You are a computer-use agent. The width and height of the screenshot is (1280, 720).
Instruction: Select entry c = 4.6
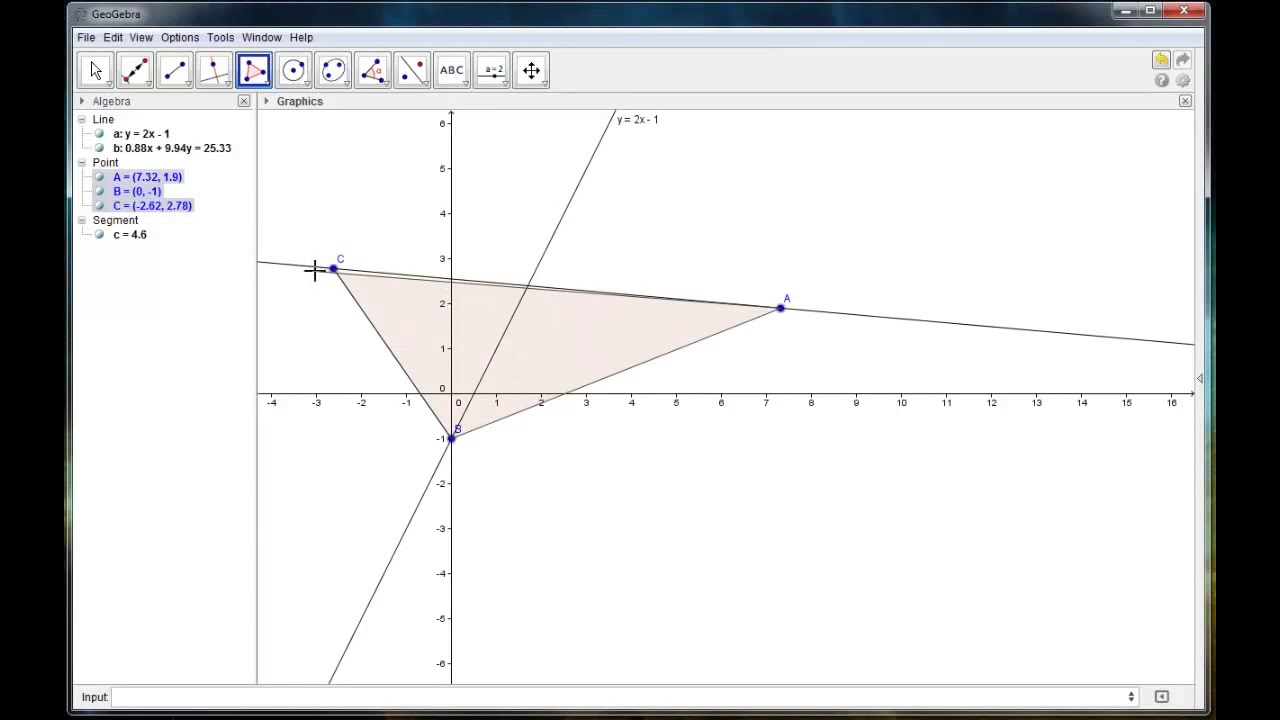click(130, 235)
